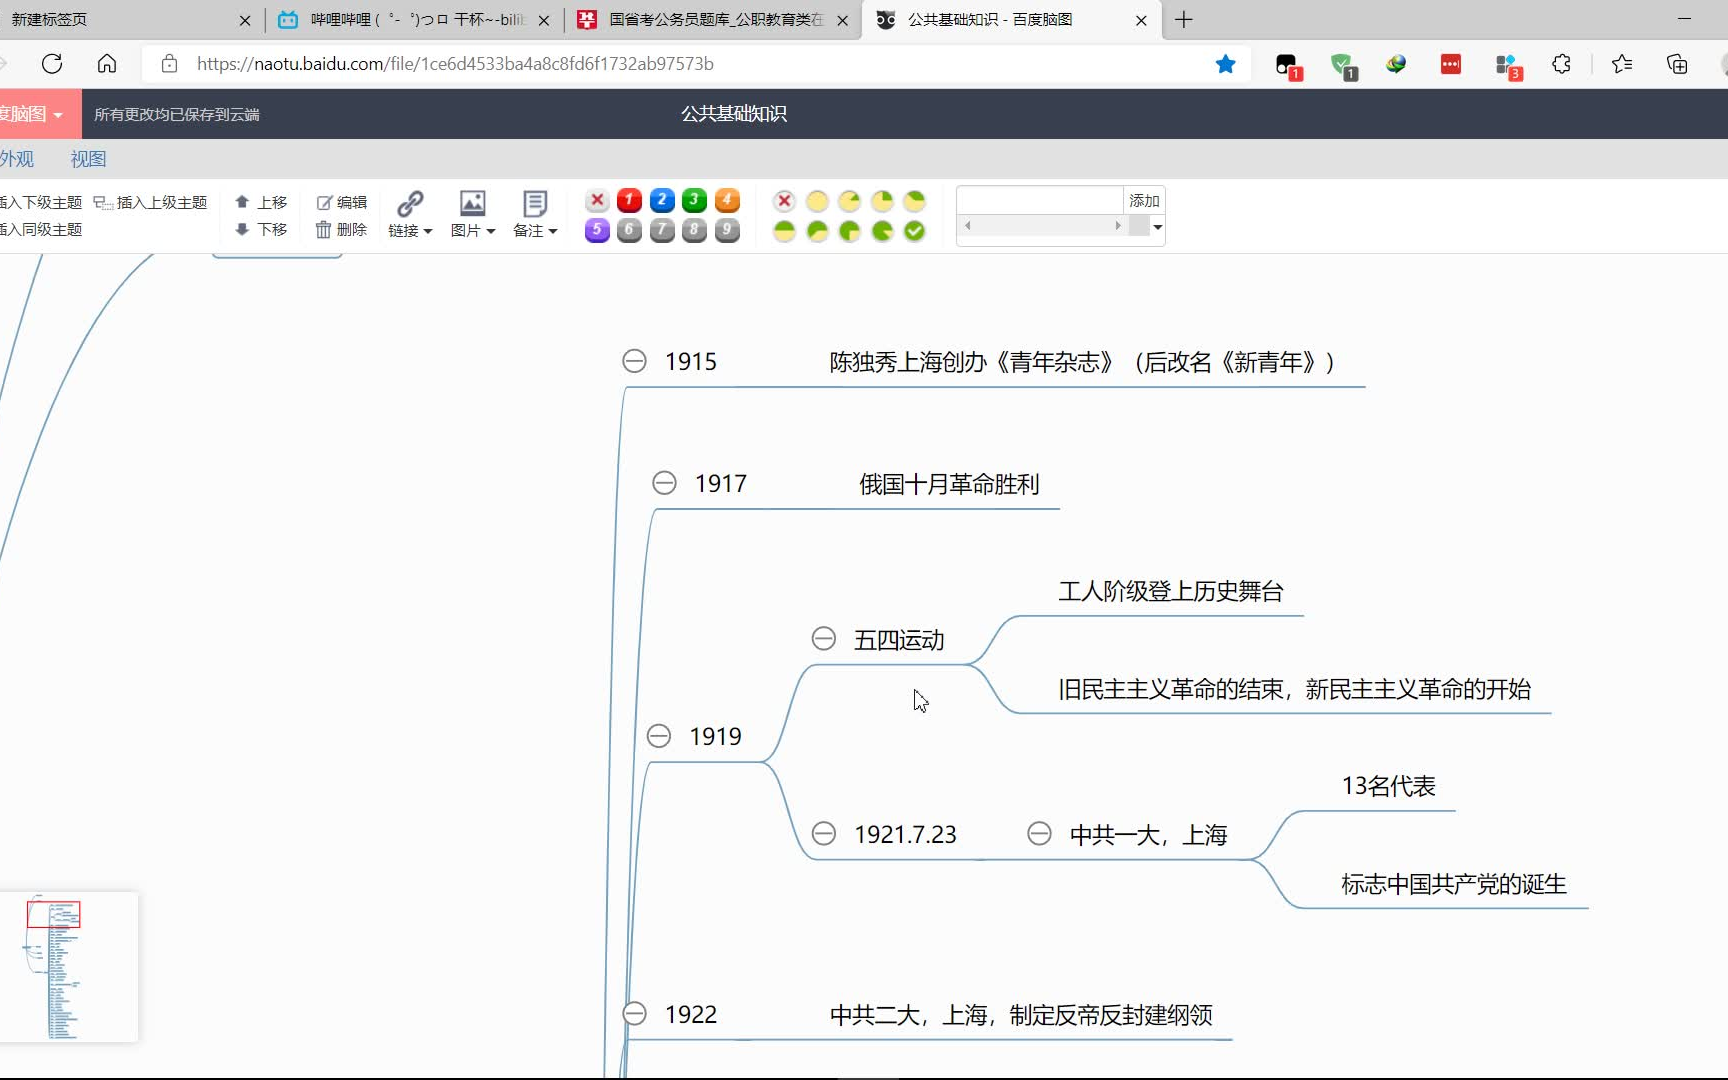Viewport: 1728px width, 1080px height.
Task: Set progress to three-eighths pie icon
Action: point(914,201)
